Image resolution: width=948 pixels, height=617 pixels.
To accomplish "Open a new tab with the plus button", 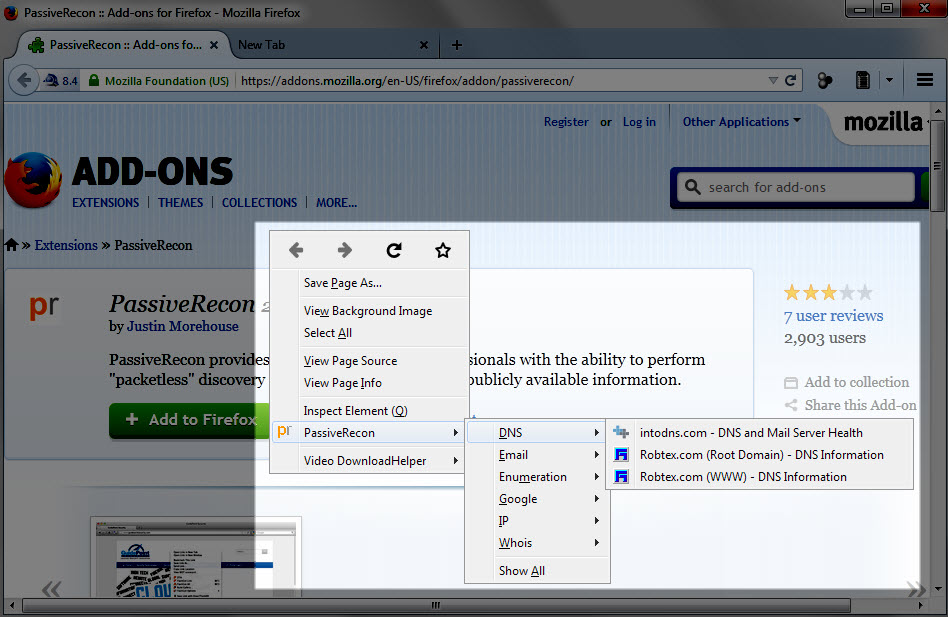I will click(457, 45).
